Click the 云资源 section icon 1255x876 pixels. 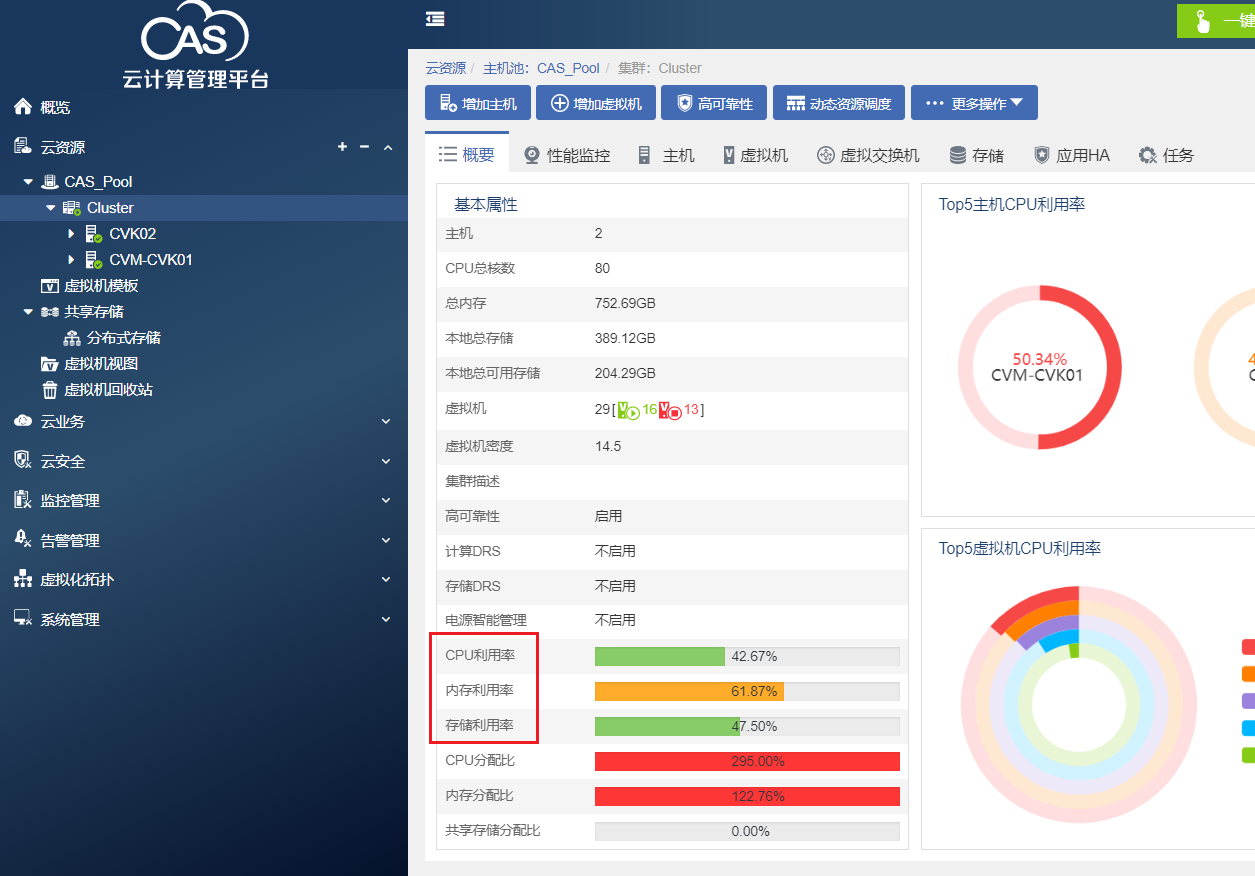pyautogui.click(x=23, y=147)
